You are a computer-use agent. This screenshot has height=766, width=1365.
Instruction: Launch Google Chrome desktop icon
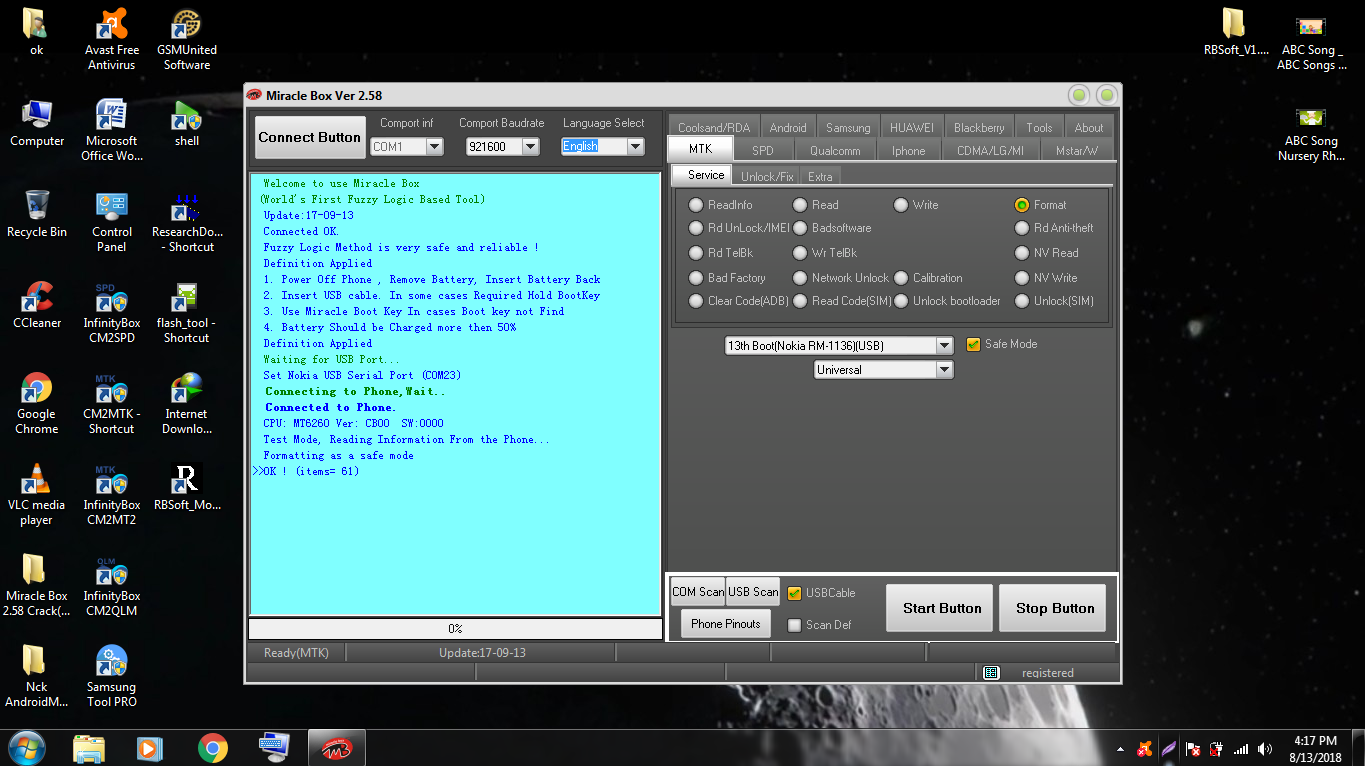37,404
